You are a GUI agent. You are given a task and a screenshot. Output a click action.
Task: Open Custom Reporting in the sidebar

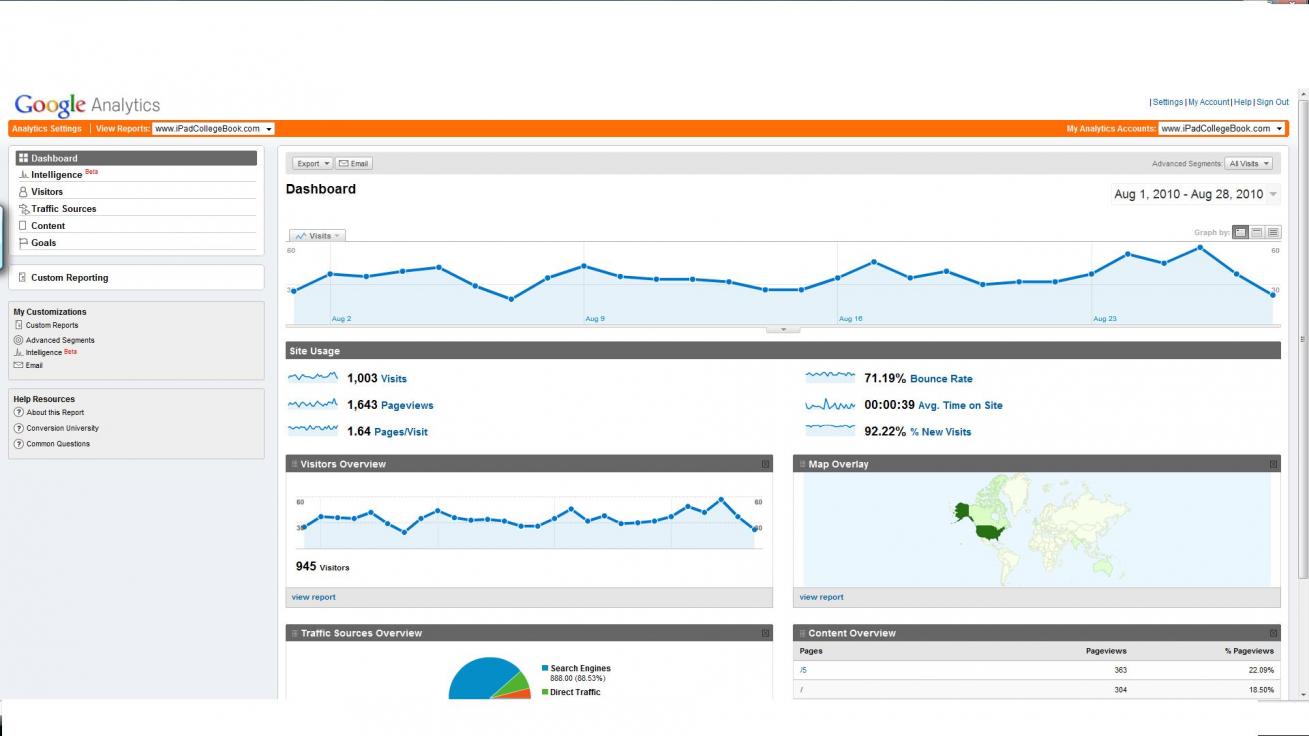coord(69,278)
